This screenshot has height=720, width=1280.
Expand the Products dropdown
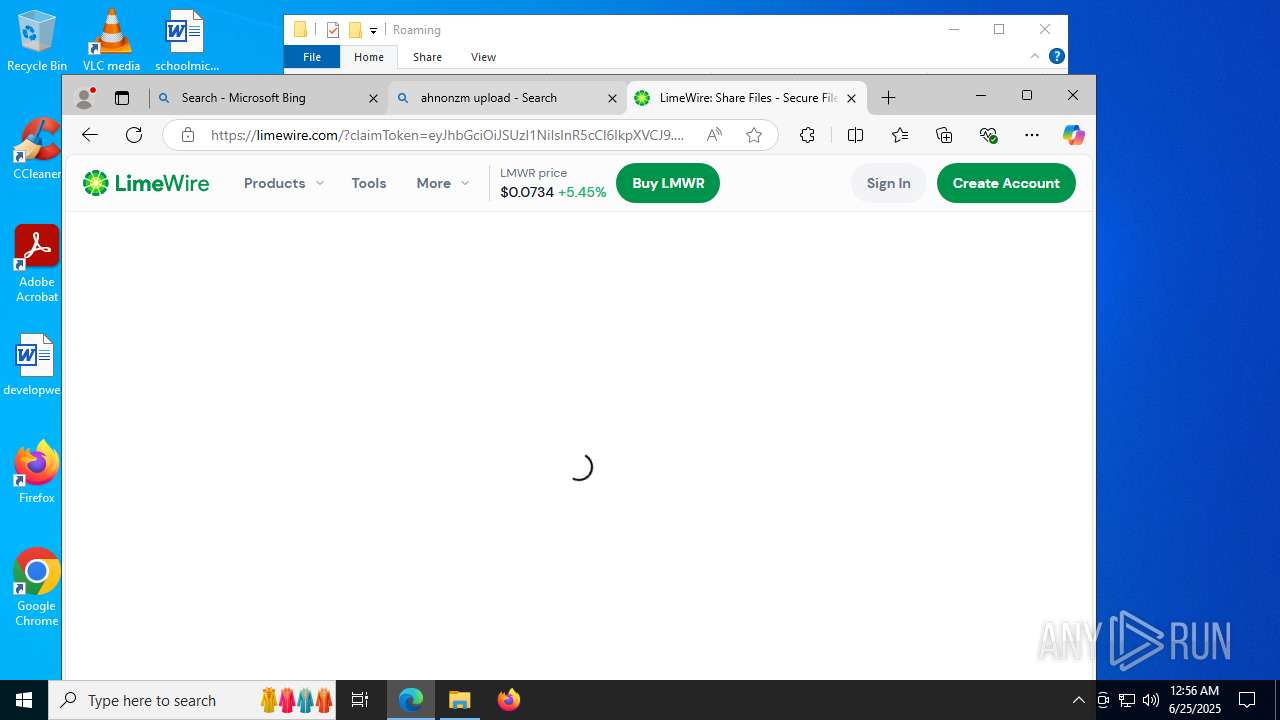click(284, 183)
